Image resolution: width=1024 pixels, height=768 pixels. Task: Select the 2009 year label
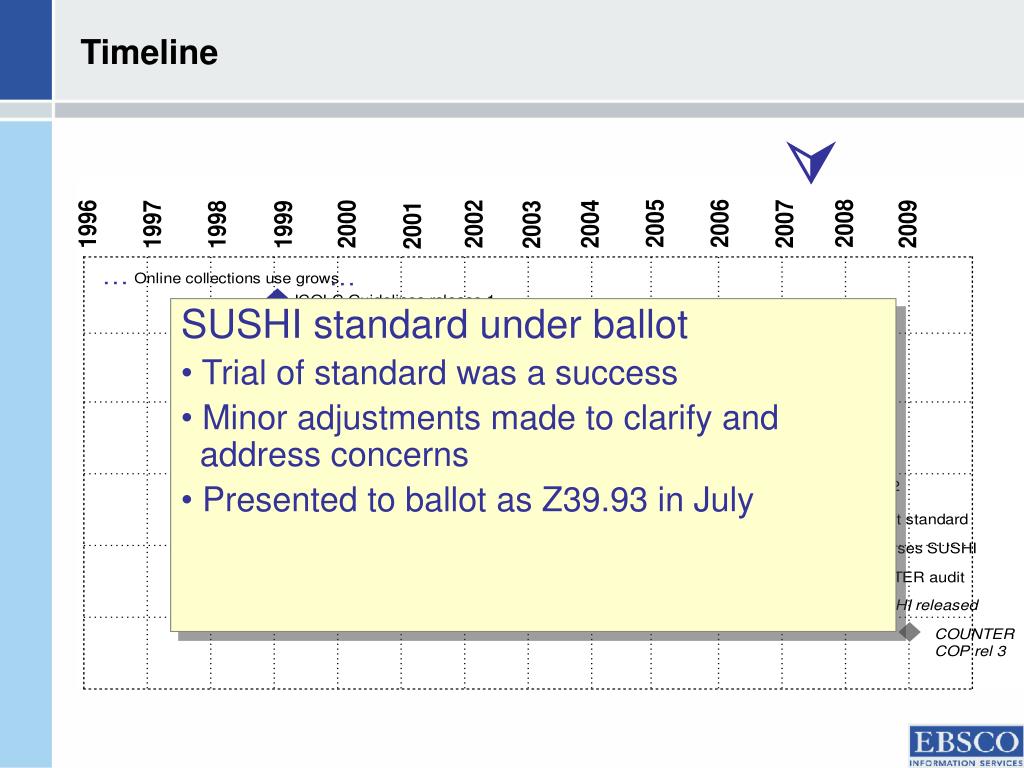click(x=908, y=223)
